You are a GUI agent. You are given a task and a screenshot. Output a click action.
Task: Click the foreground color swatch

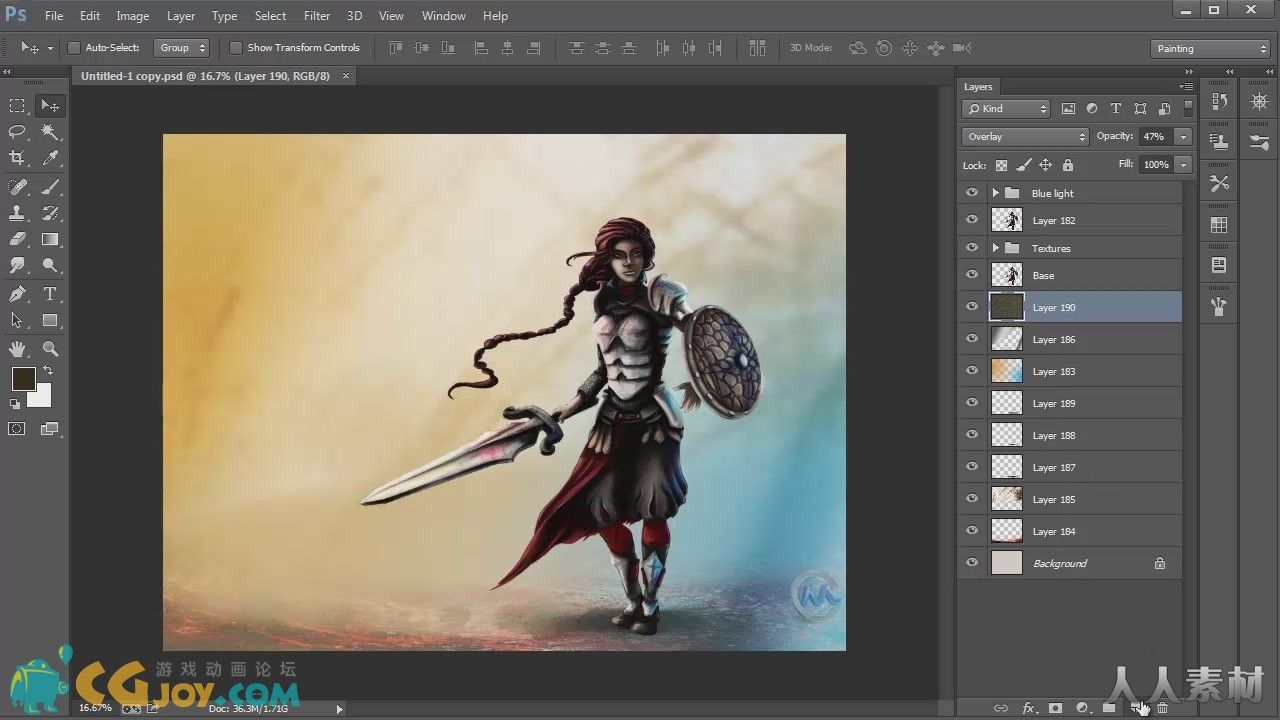(x=24, y=379)
